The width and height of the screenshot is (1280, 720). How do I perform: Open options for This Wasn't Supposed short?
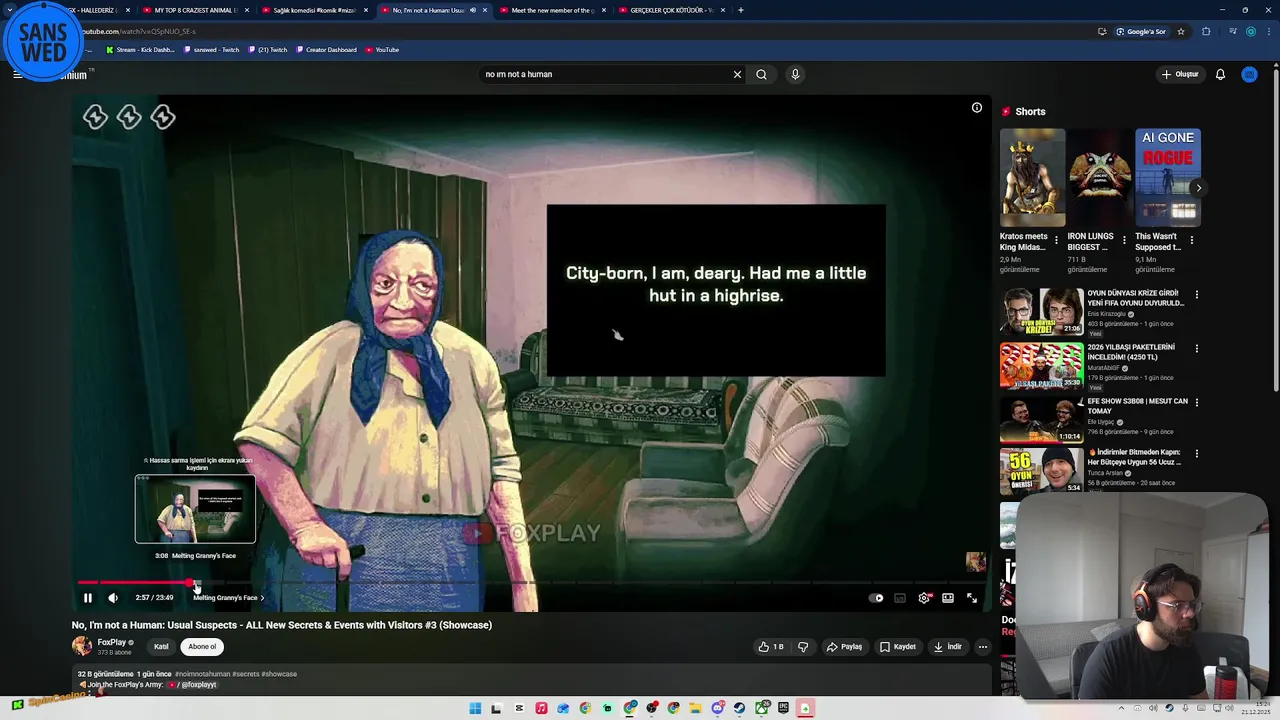1191,240
